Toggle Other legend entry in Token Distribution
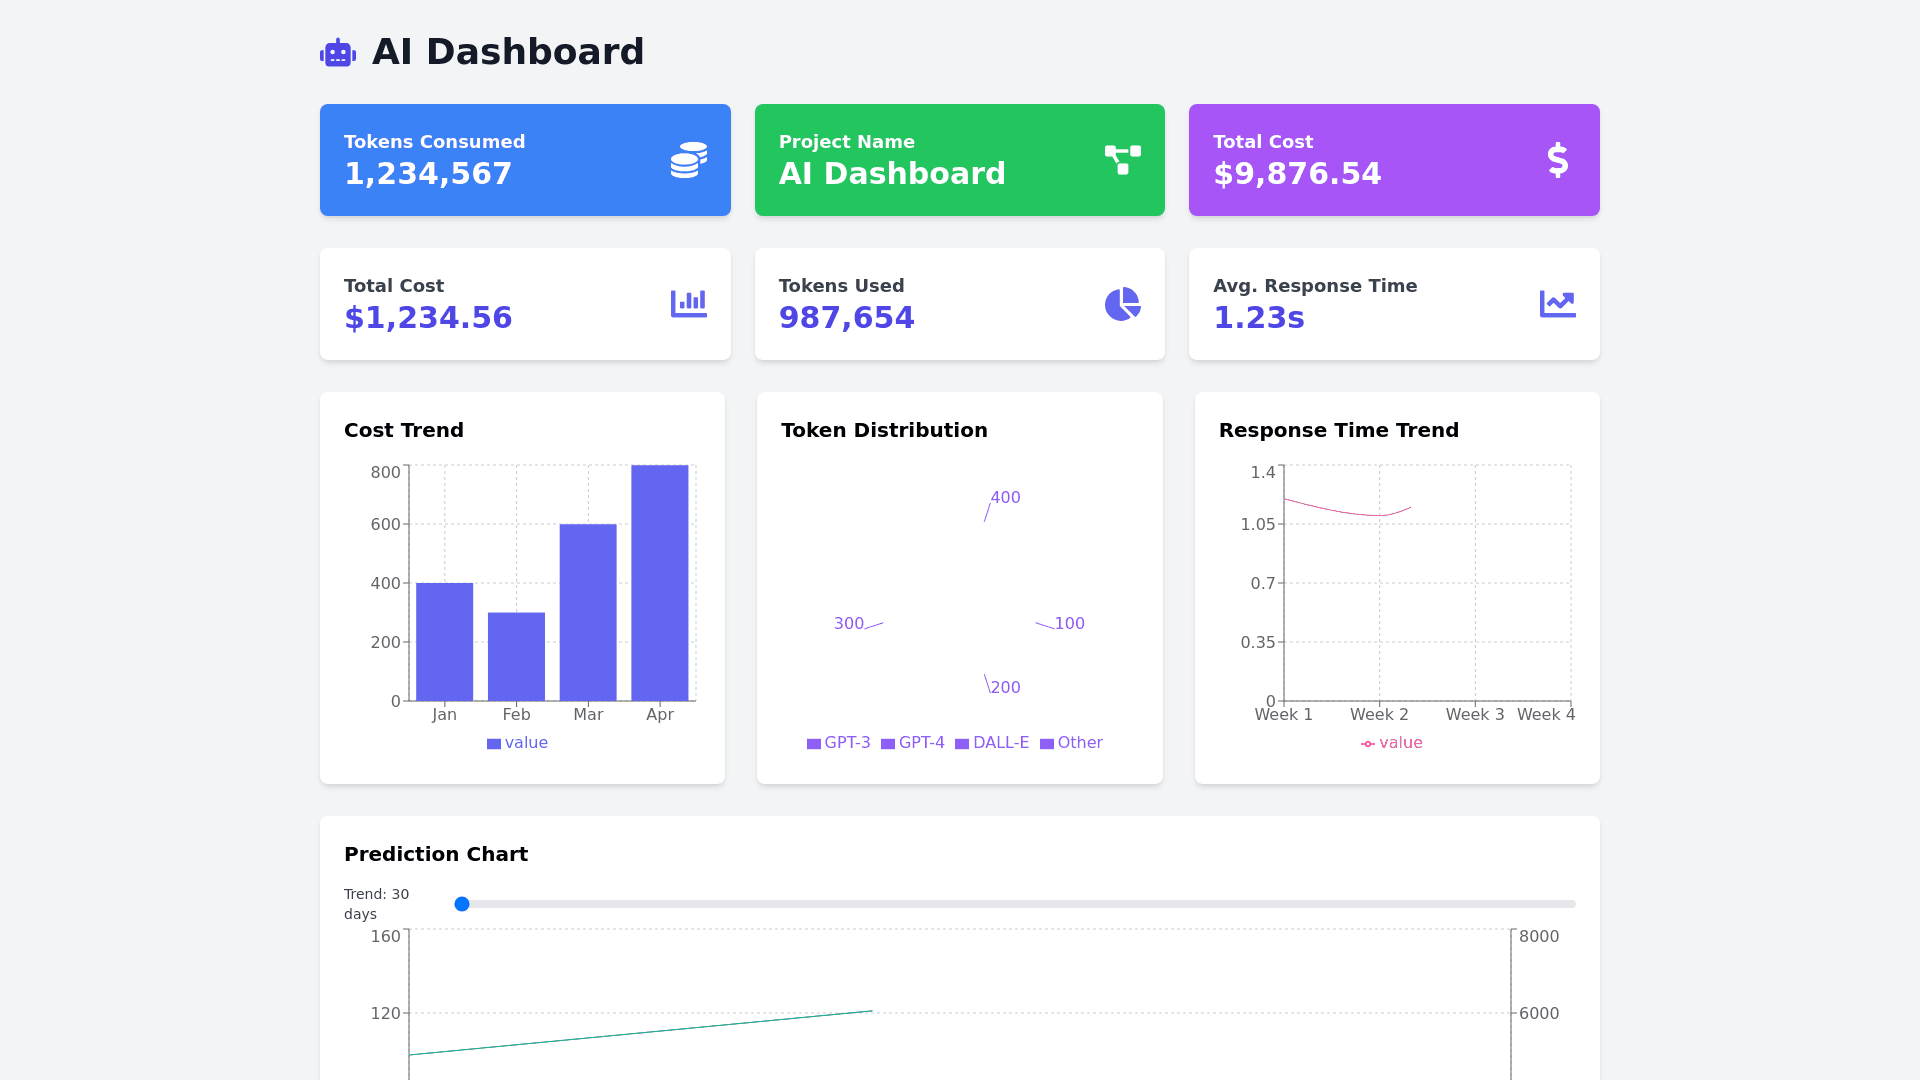 click(x=1071, y=743)
